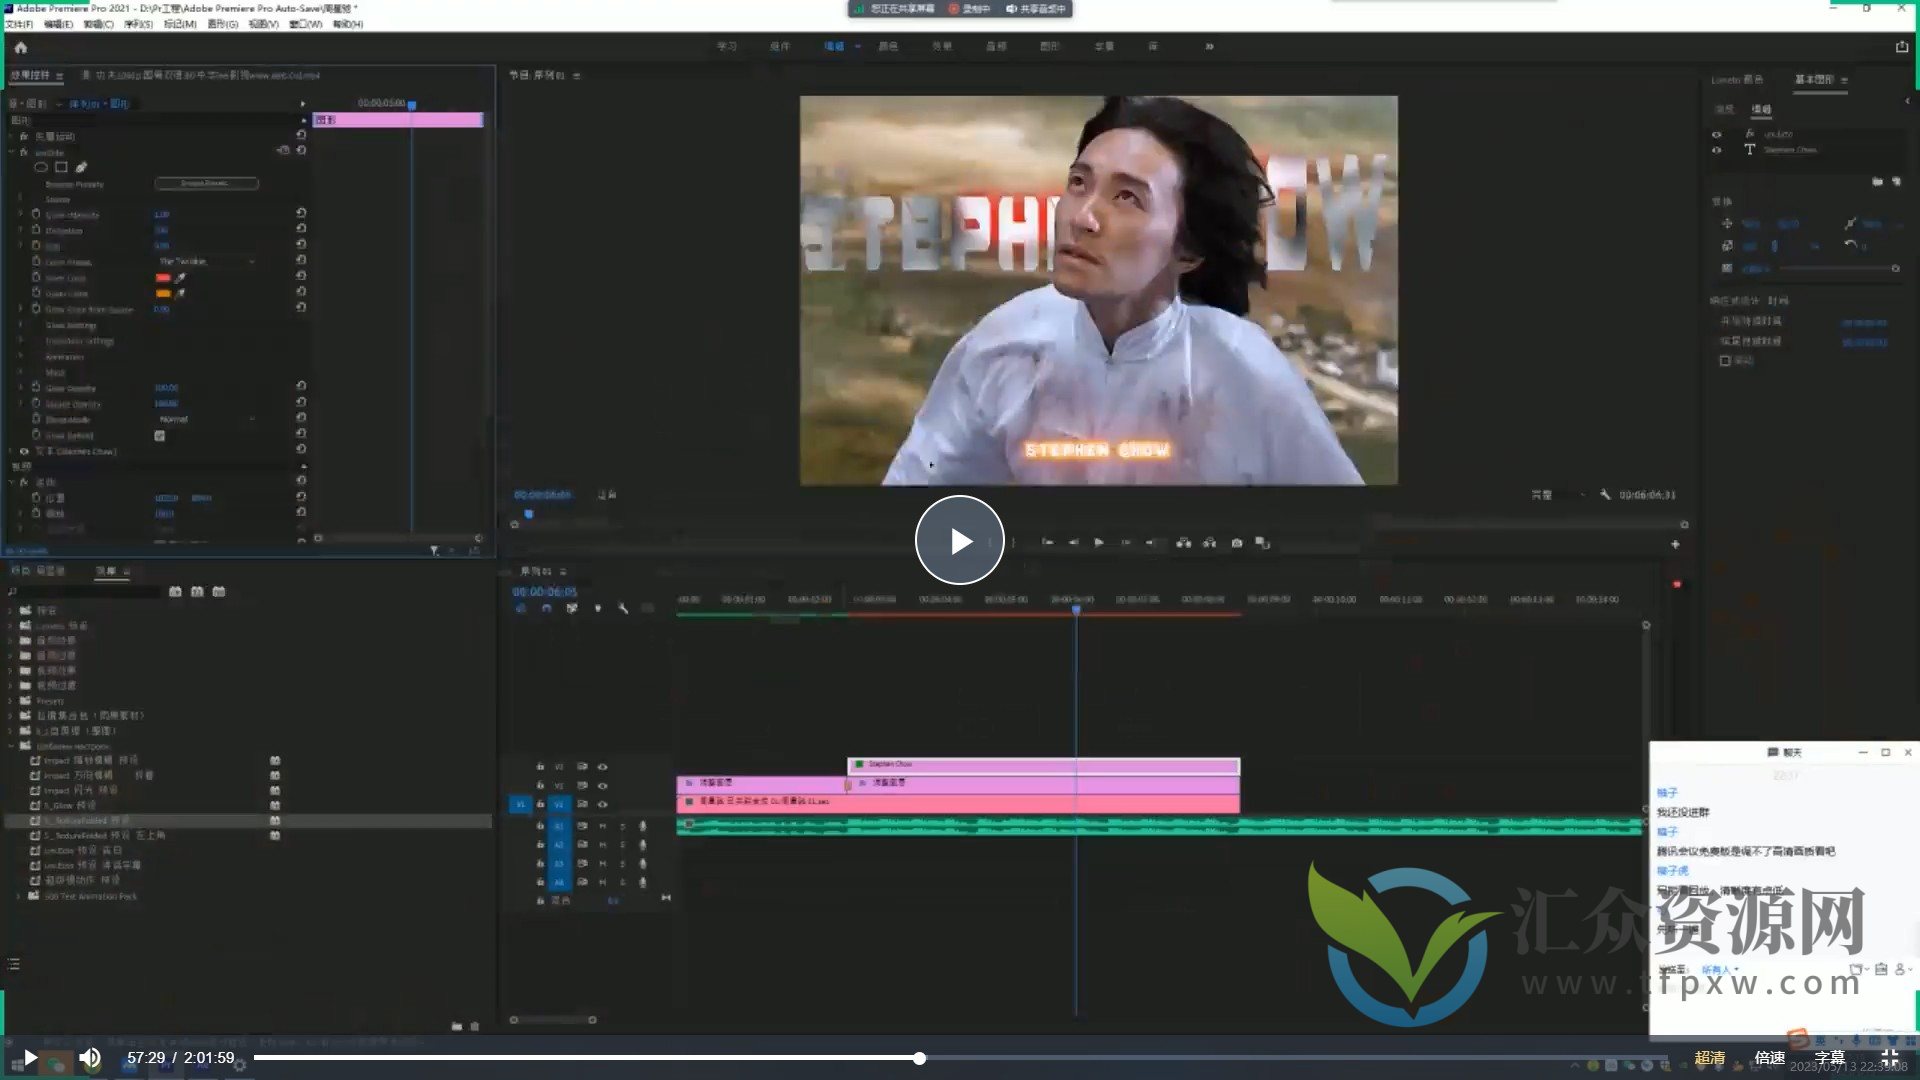This screenshot has width=1920, height=1080.
Task: Click the large play overlay button on the video
Action: [x=959, y=540]
